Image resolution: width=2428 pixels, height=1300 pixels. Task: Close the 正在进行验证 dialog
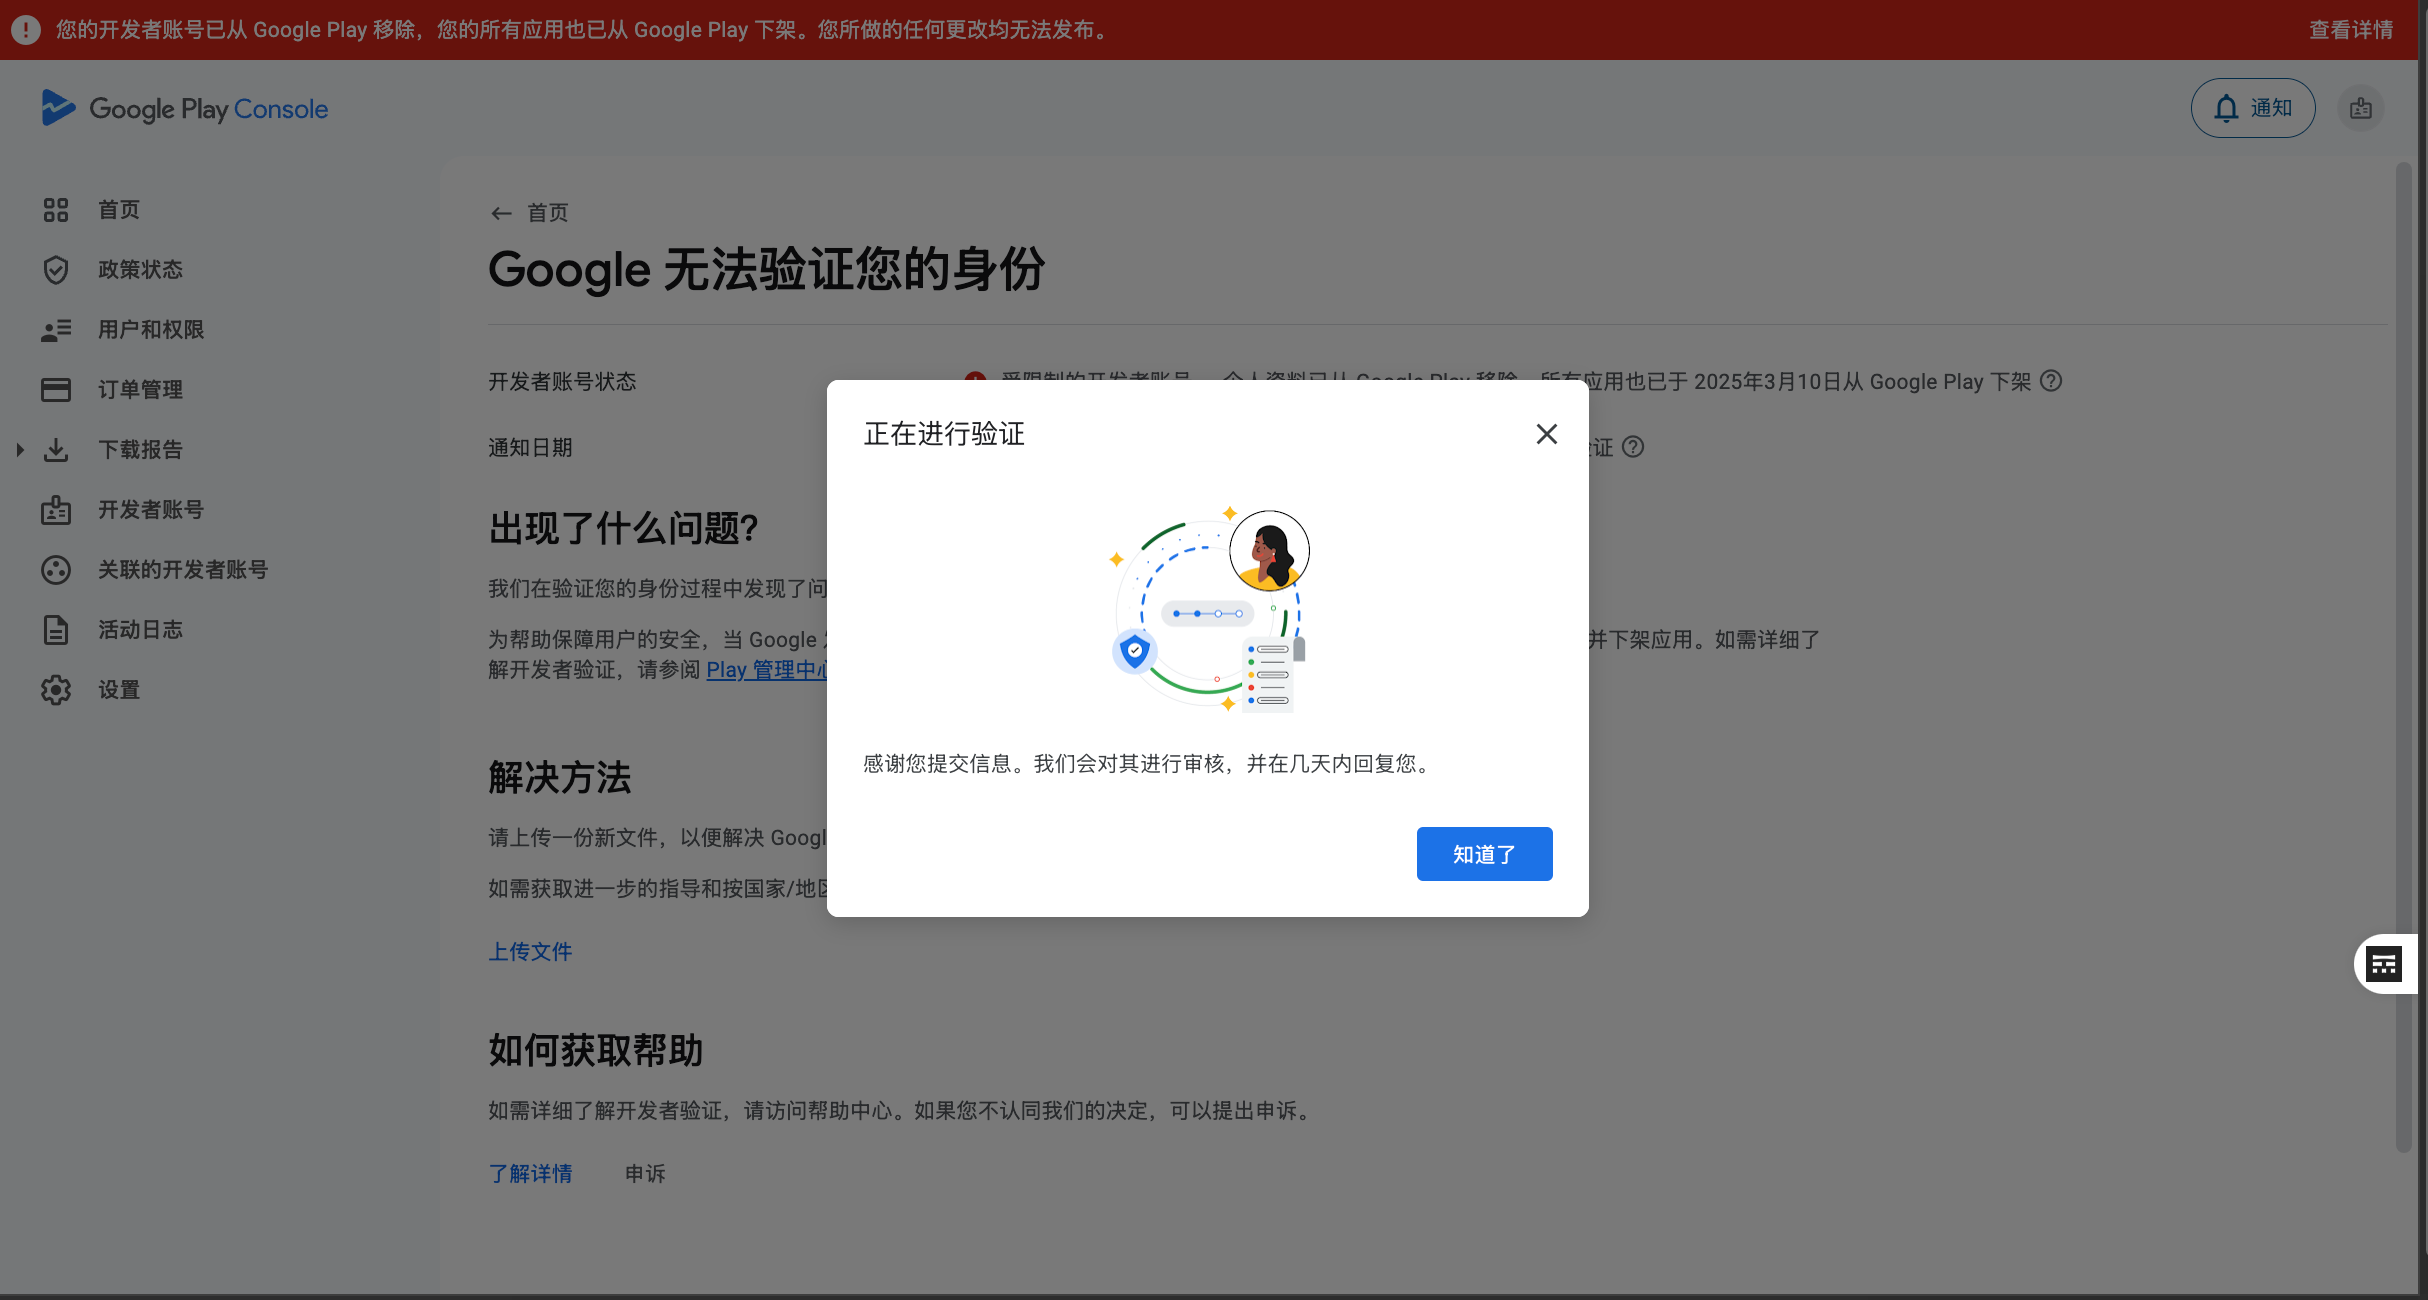(x=1546, y=434)
